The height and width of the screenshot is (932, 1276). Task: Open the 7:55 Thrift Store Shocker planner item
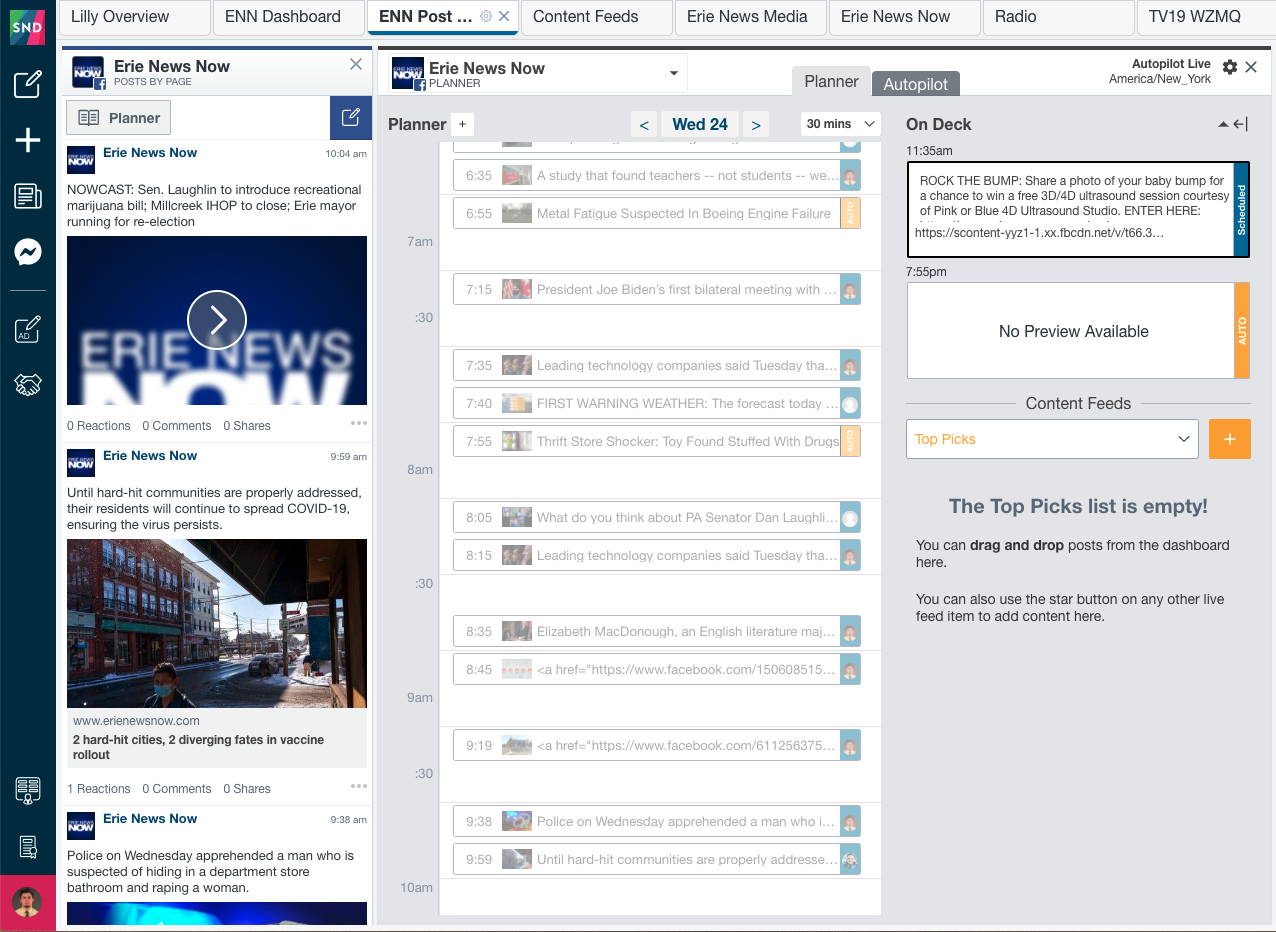pyautogui.click(x=657, y=441)
